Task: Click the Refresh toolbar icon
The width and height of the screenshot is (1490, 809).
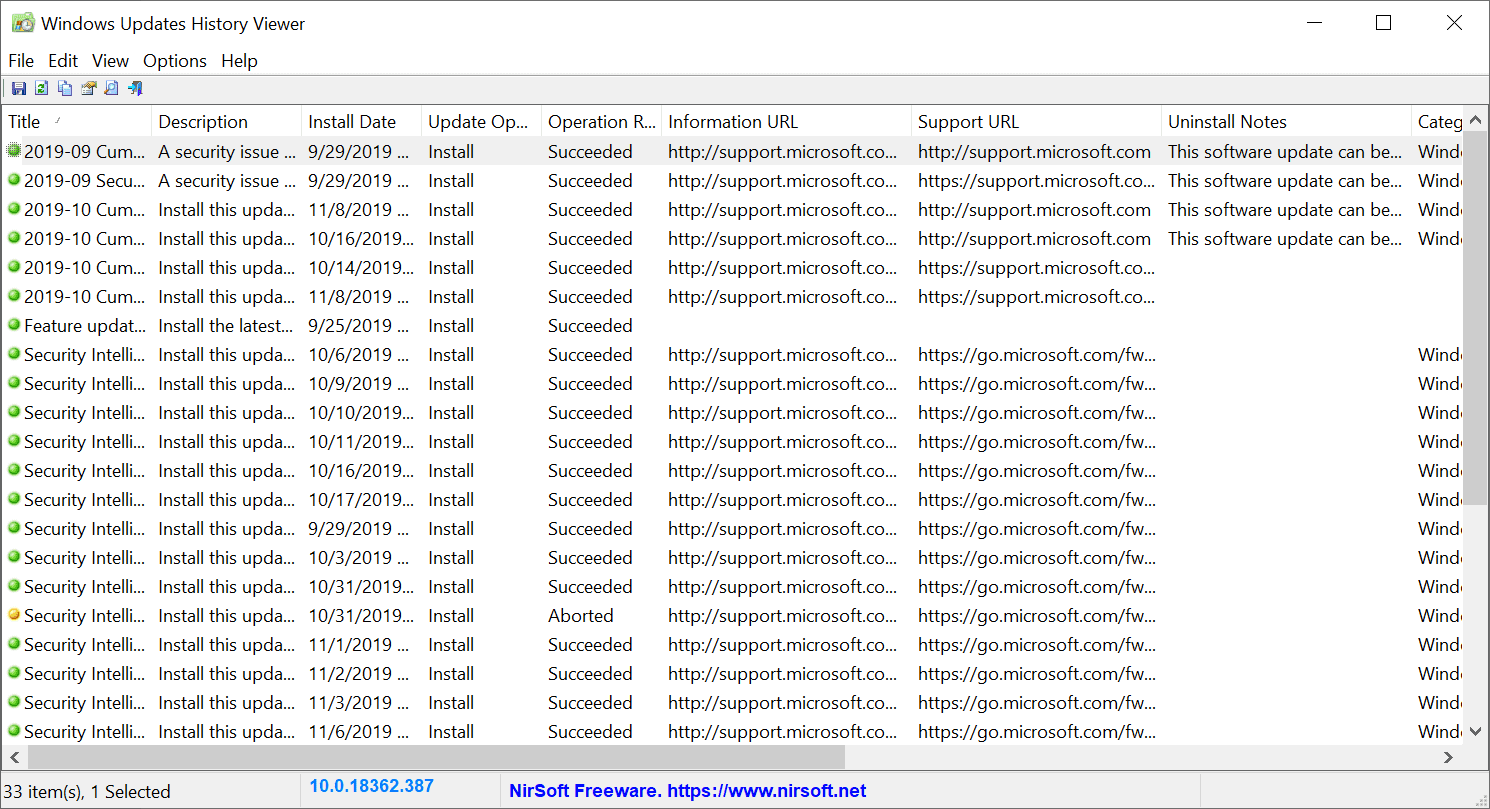Action: click(x=42, y=88)
